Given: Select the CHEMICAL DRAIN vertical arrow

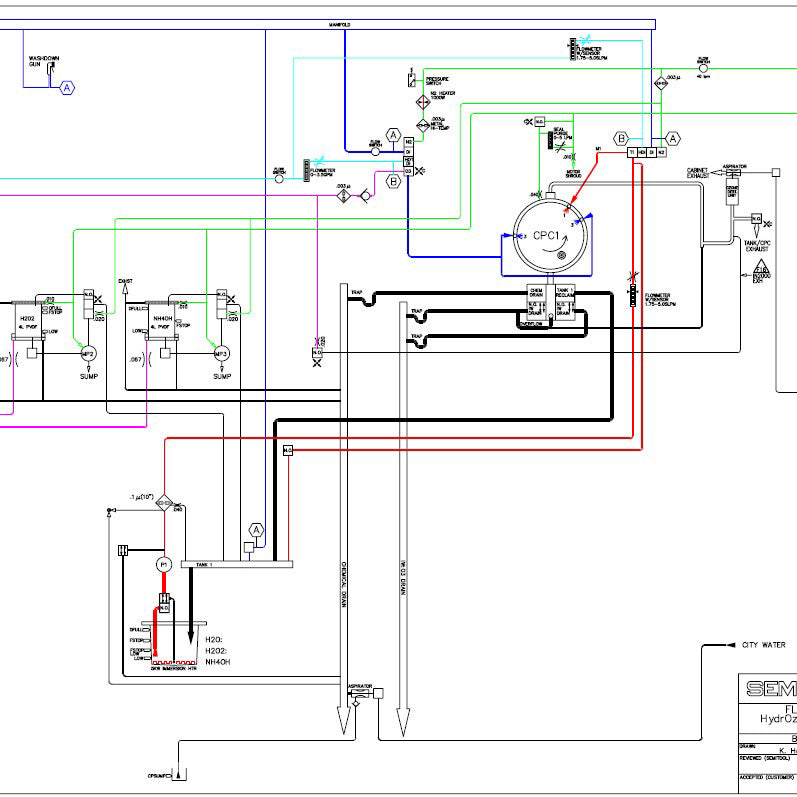Looking at the screenshot, I should click(x=344, y=508).
